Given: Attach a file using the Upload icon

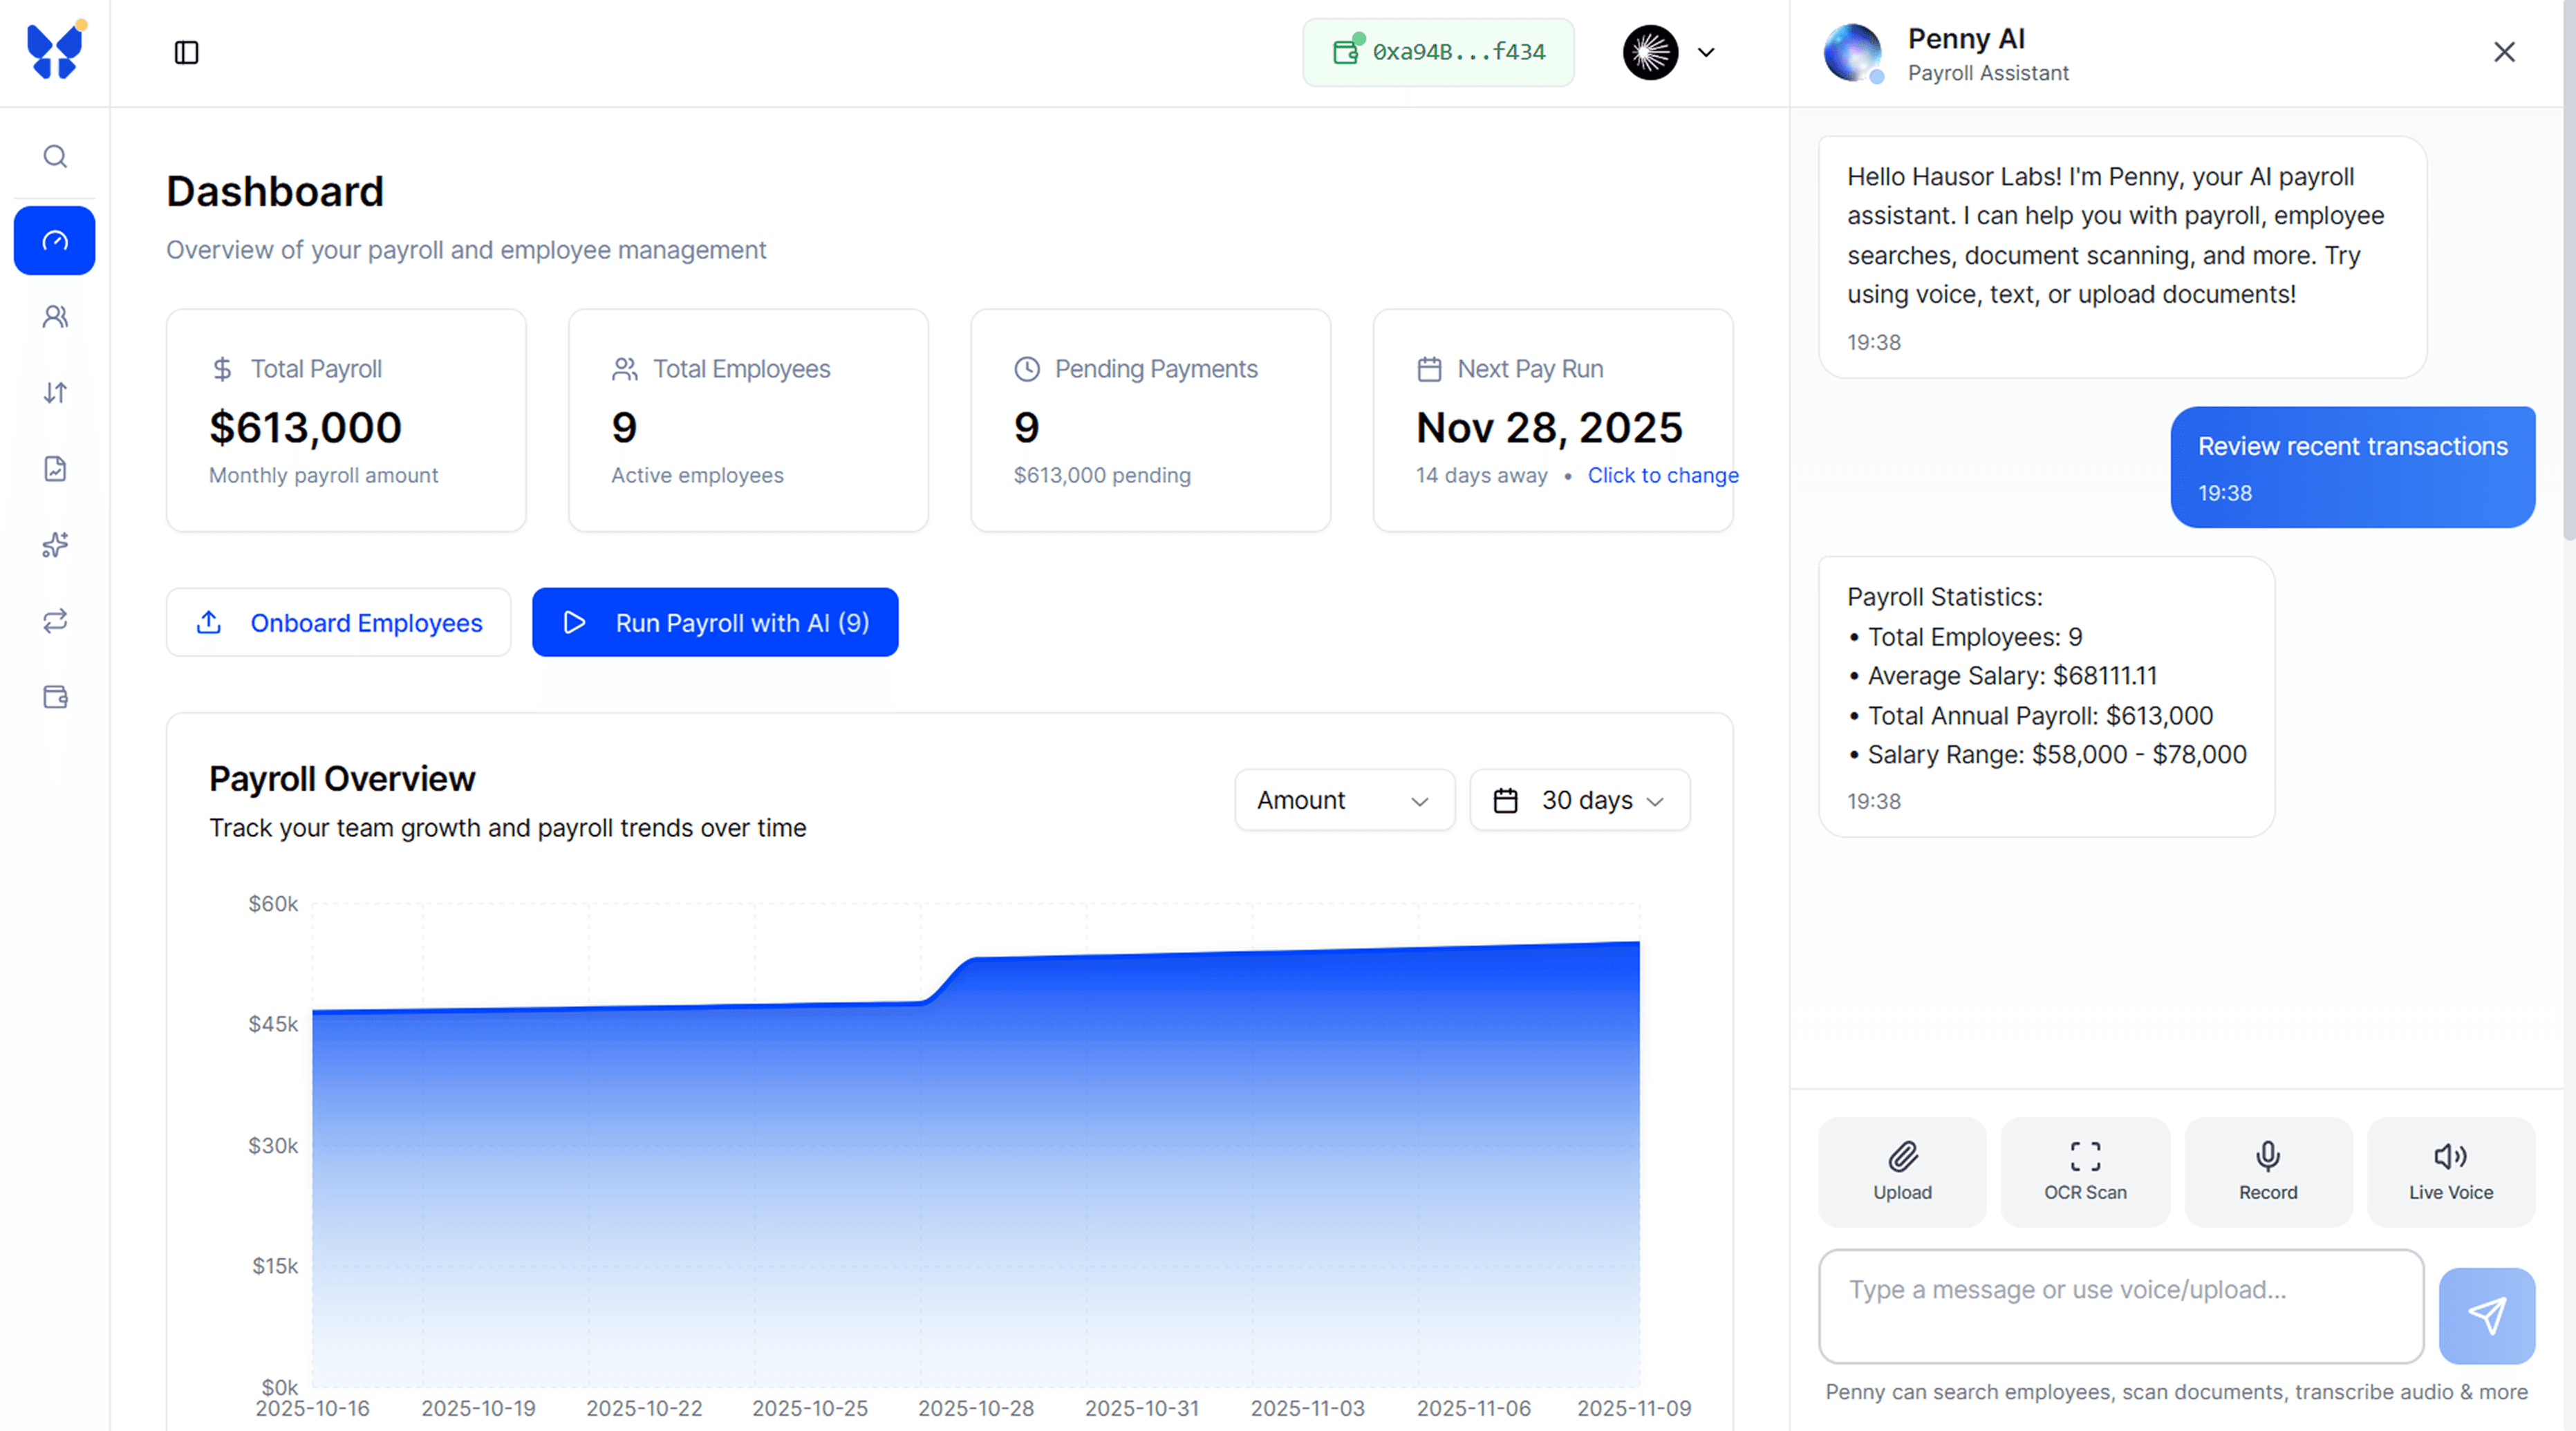Looking at the screenshot, I should tap(1901, 1171).
